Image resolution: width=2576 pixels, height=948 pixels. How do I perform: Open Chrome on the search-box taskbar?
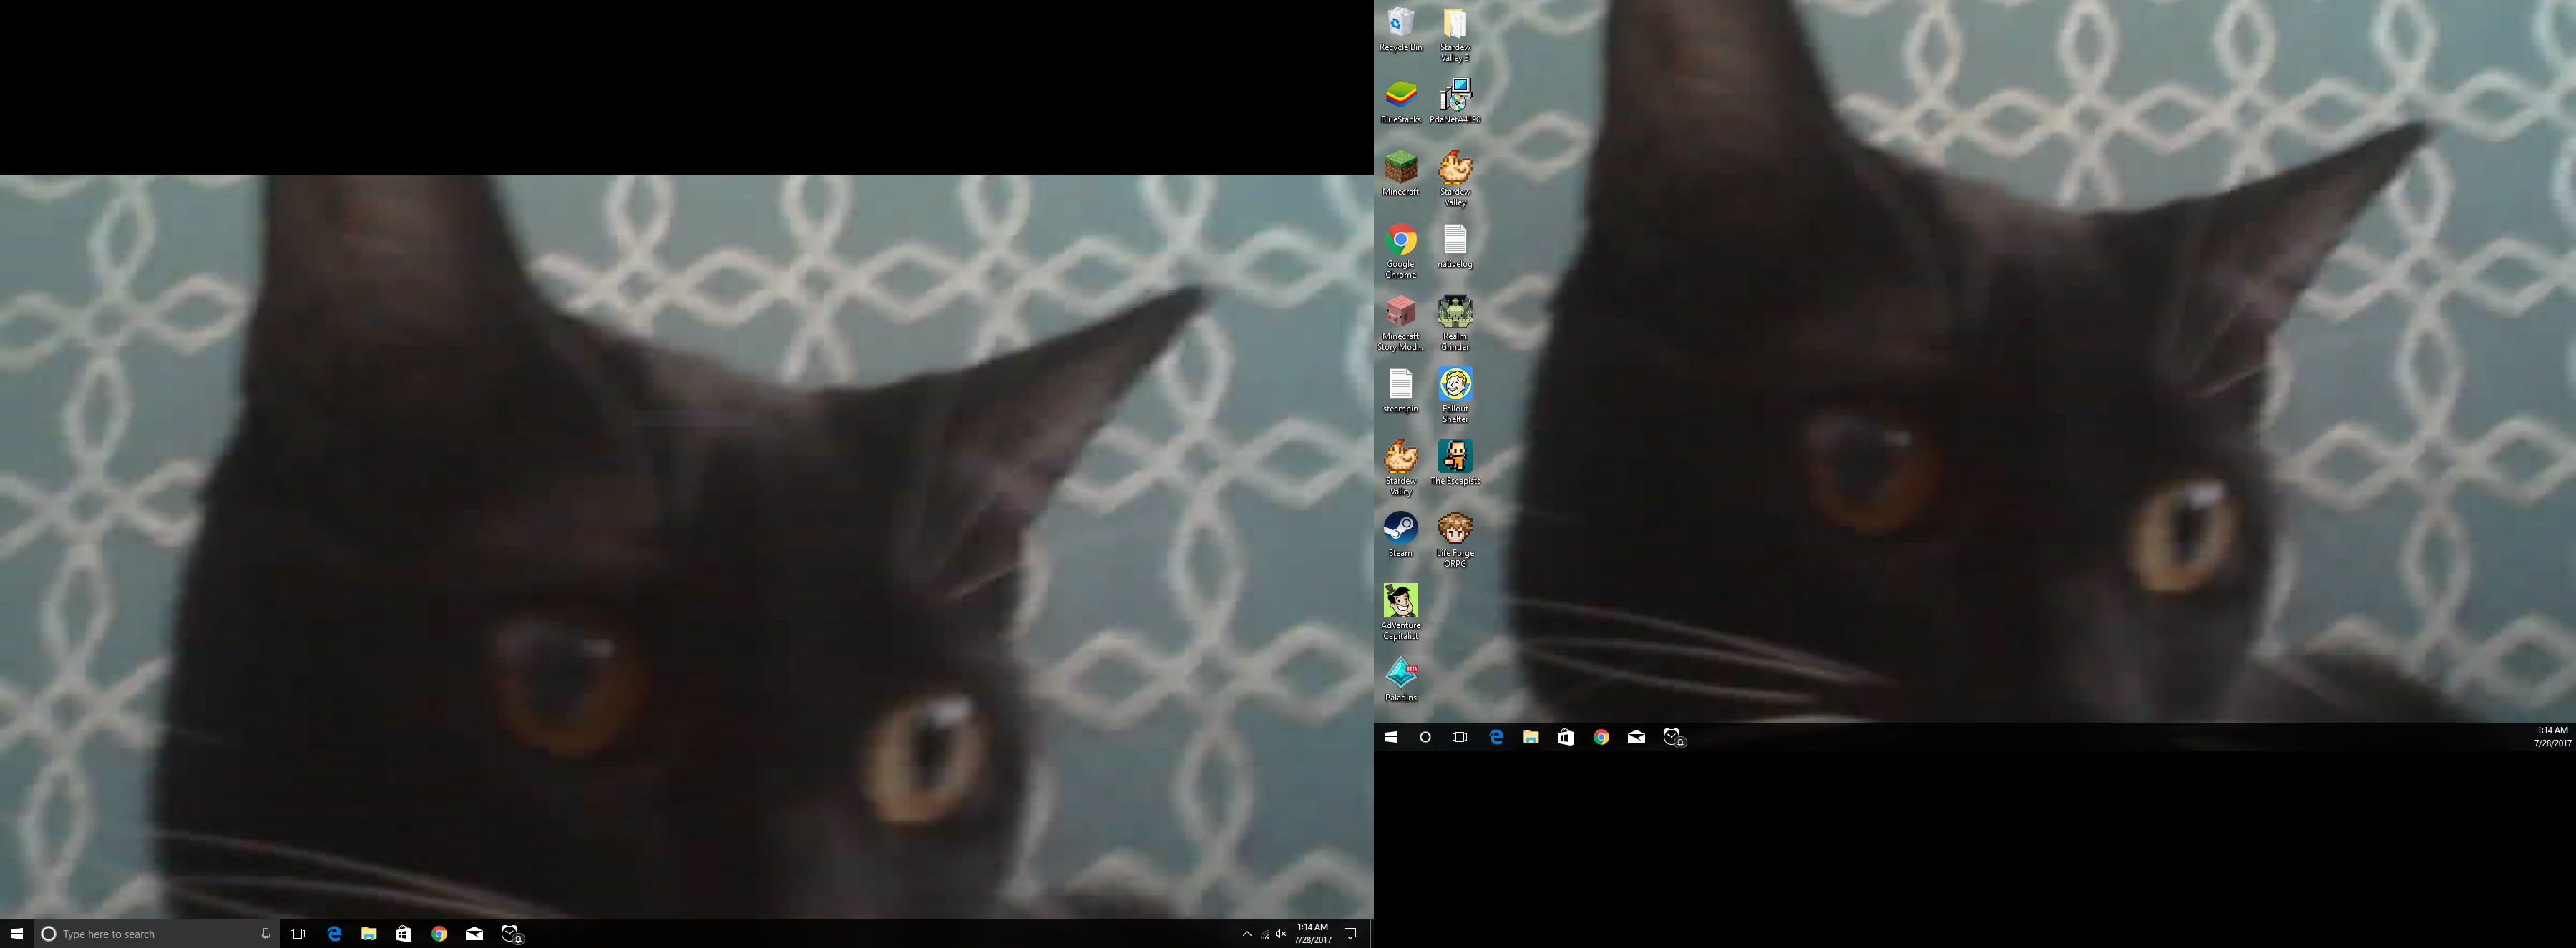point(439,934)
